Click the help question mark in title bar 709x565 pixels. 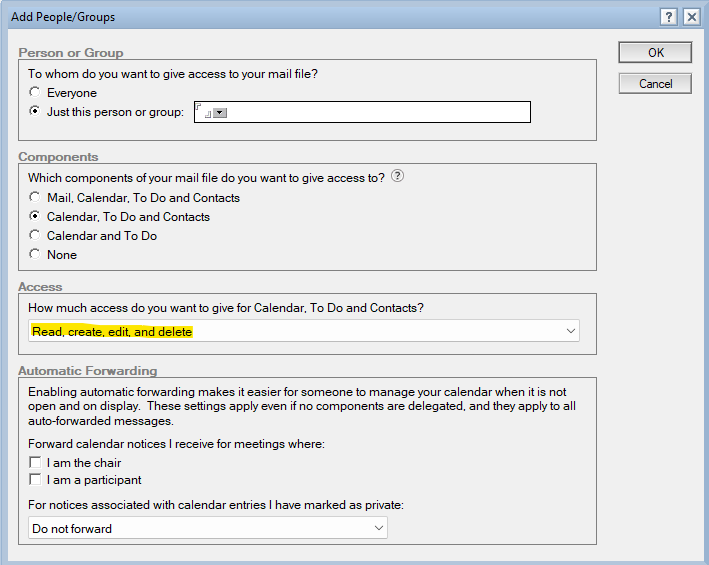coord(669,16)
